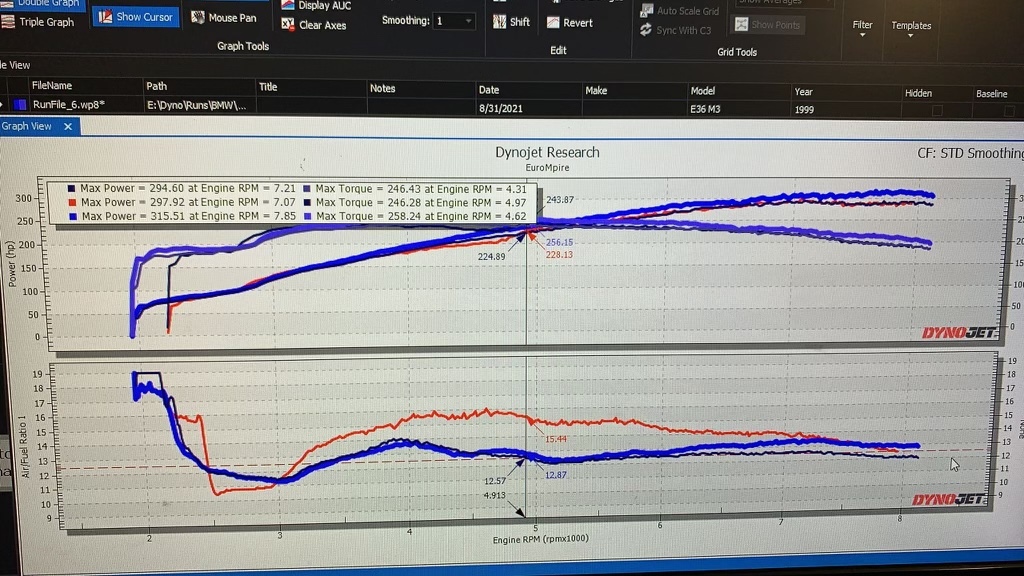This screenshot has width=1024, height=576.
Task: Check the Baseline box for RunFile_6
Action: [x=1009, y=110]
